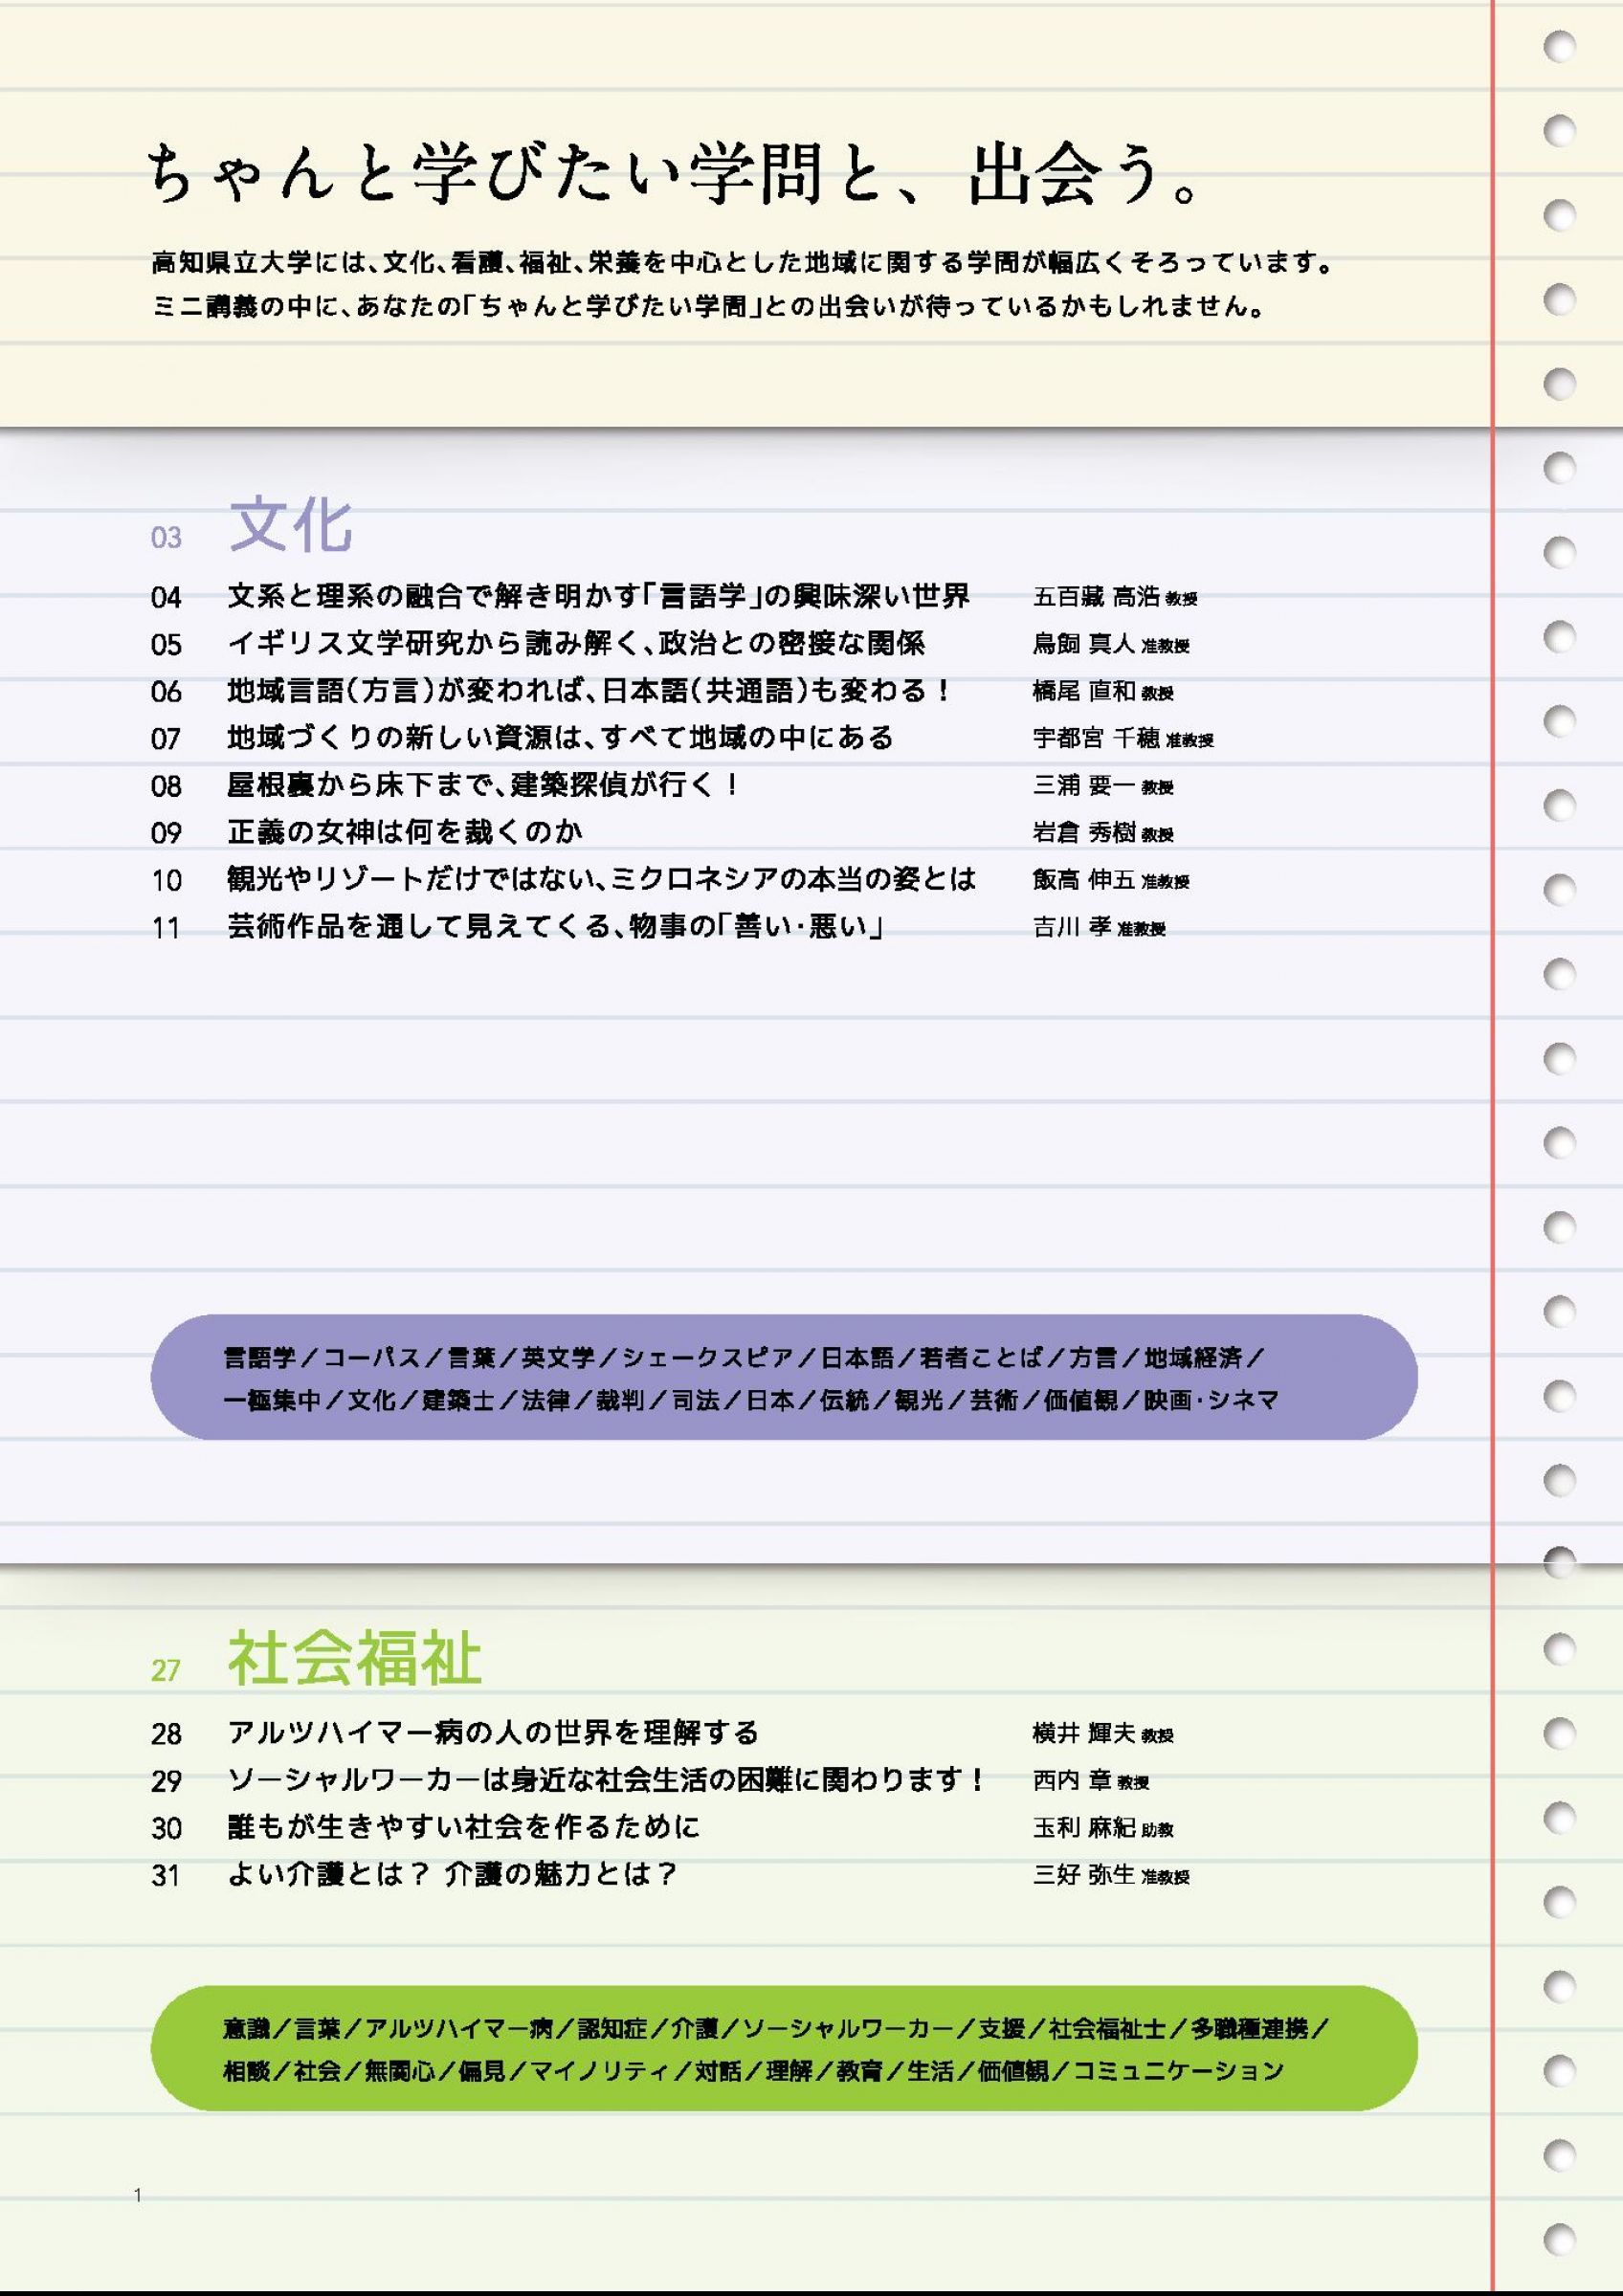Click keyword '一極集中' in the purple box

pyautogui.click(x=272, y=1400)
